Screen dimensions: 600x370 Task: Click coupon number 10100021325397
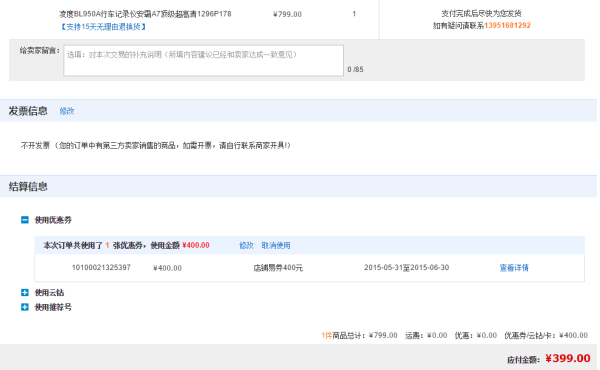click(101, 267)
